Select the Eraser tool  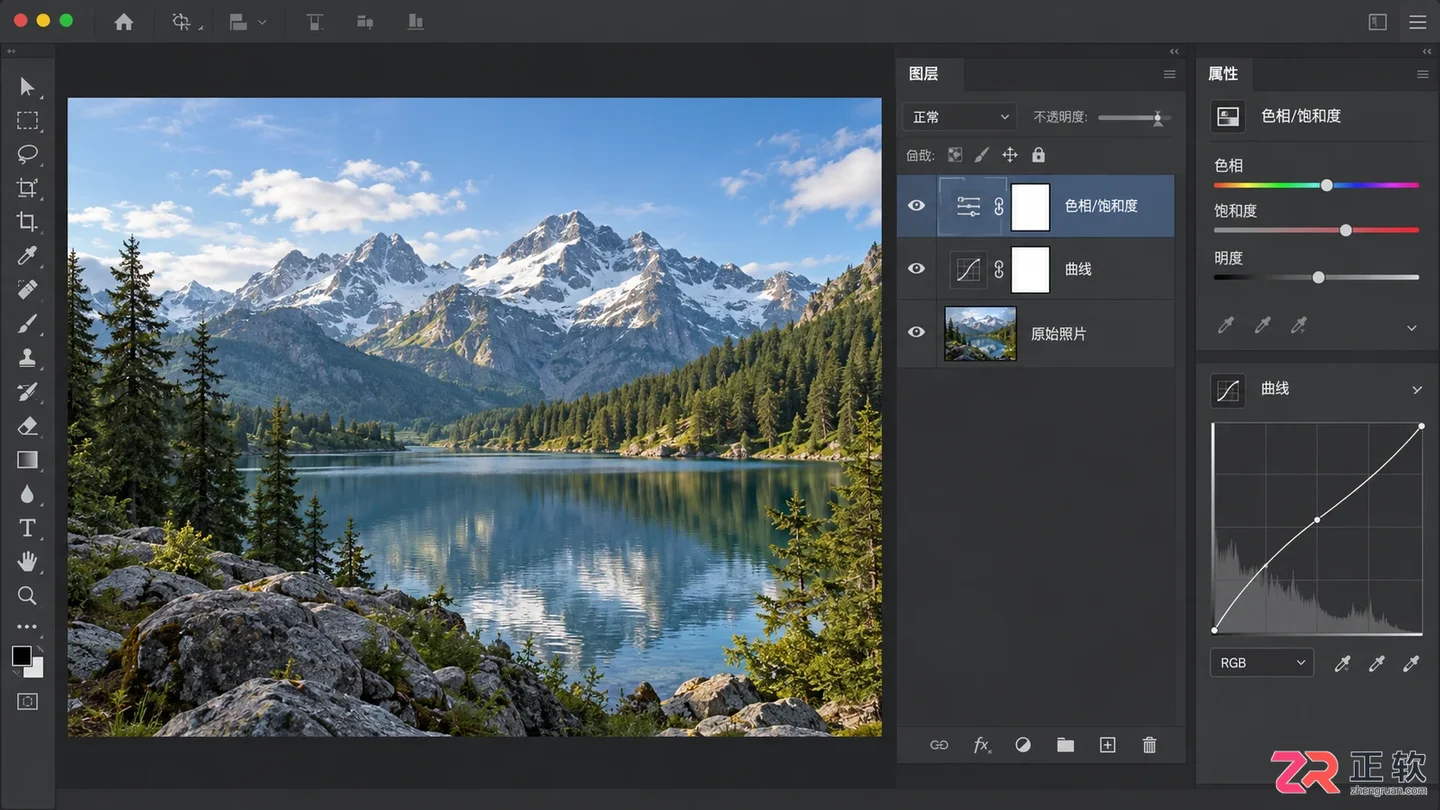coord(27,426)
